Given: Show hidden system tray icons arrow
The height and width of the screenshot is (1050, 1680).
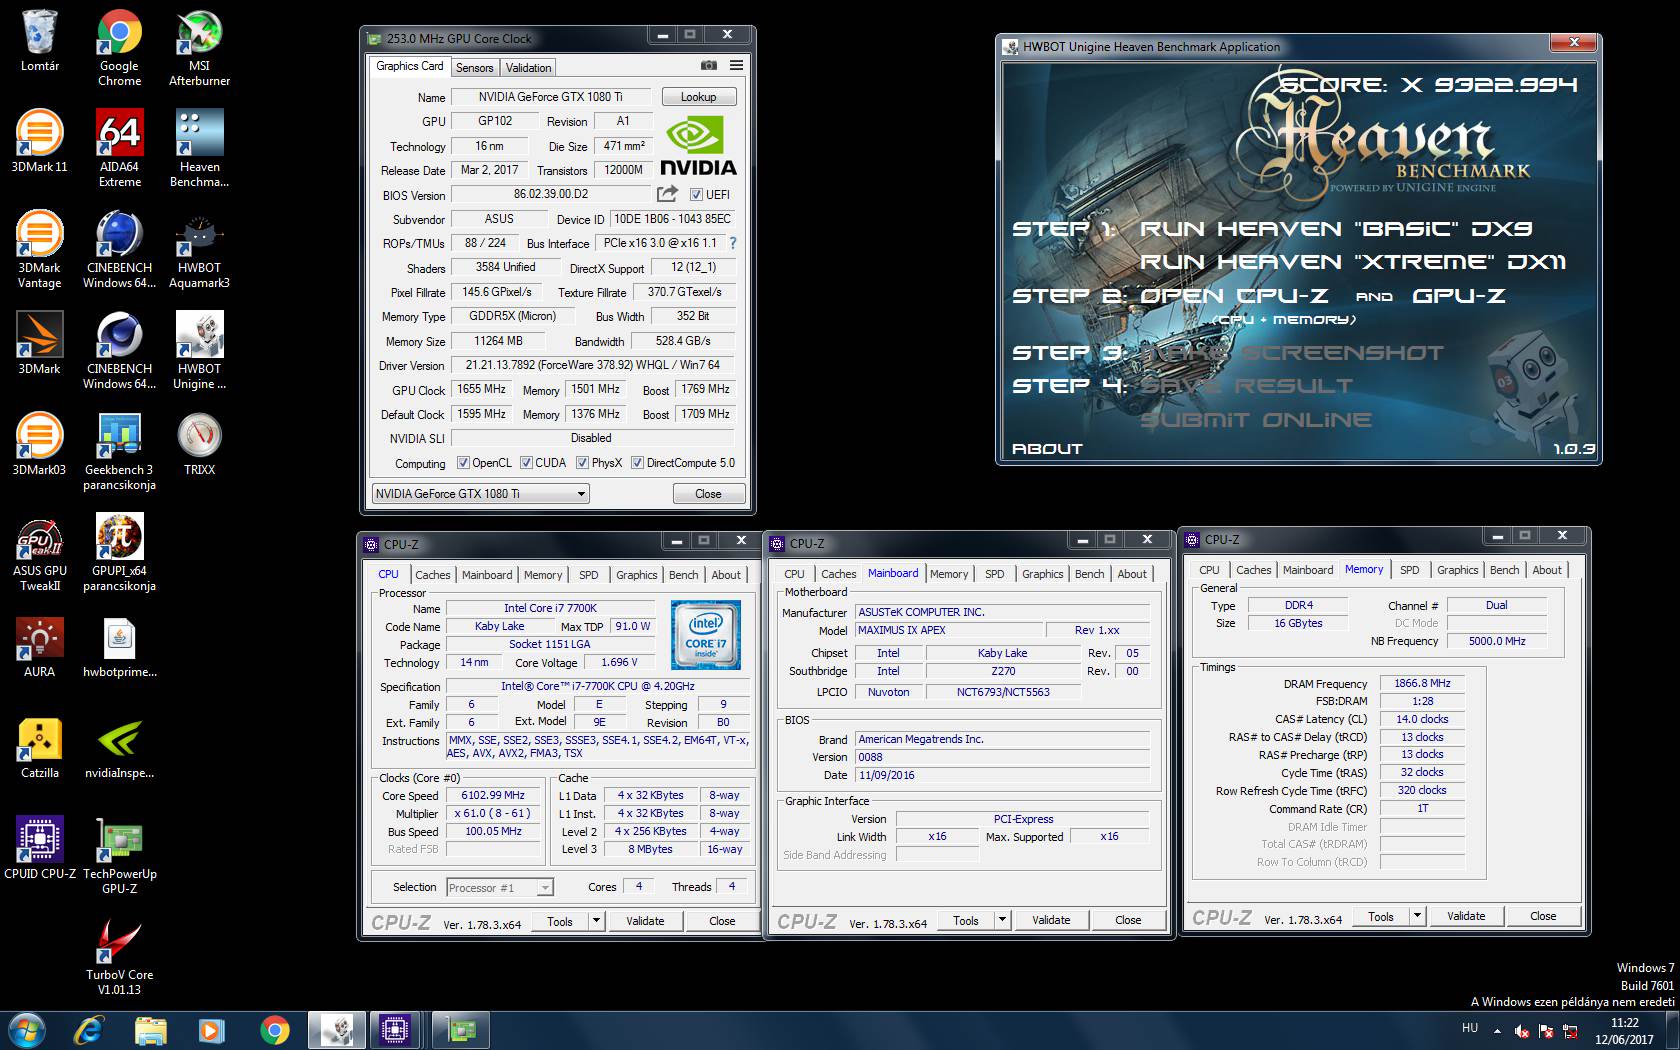Looking at the screenshot, I should 1497,1029.
